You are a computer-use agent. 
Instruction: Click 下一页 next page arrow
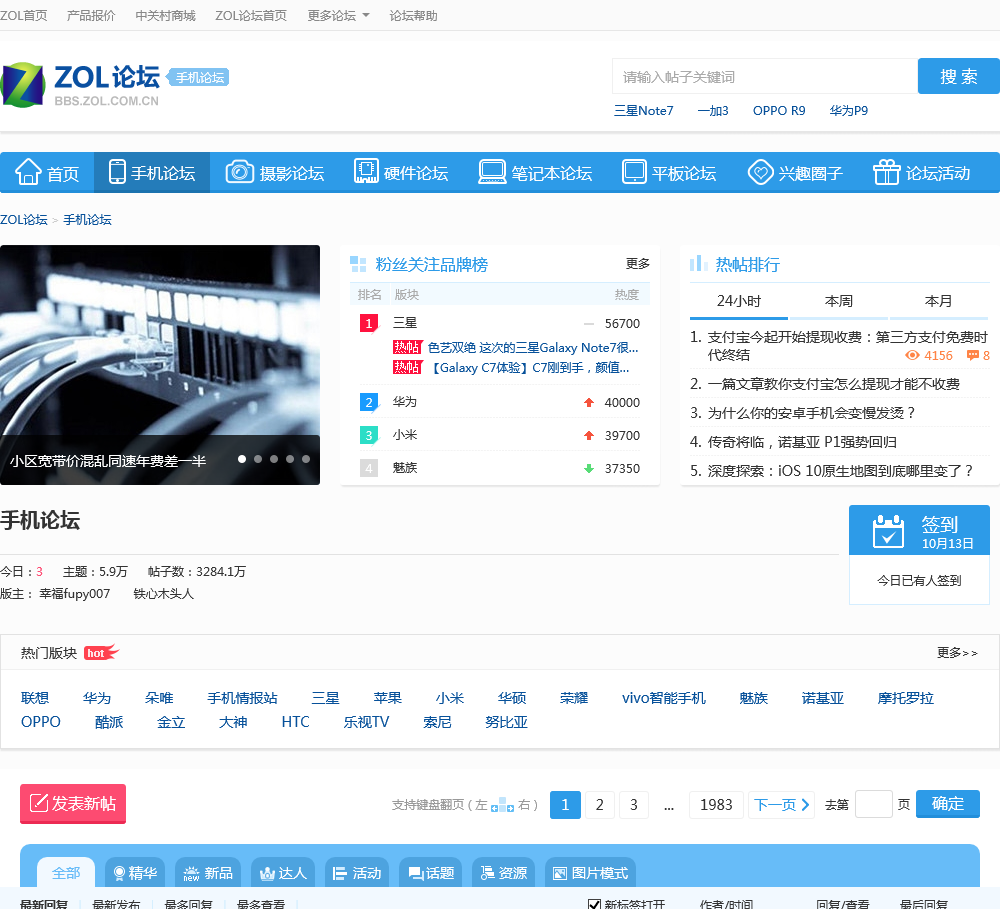781,805
